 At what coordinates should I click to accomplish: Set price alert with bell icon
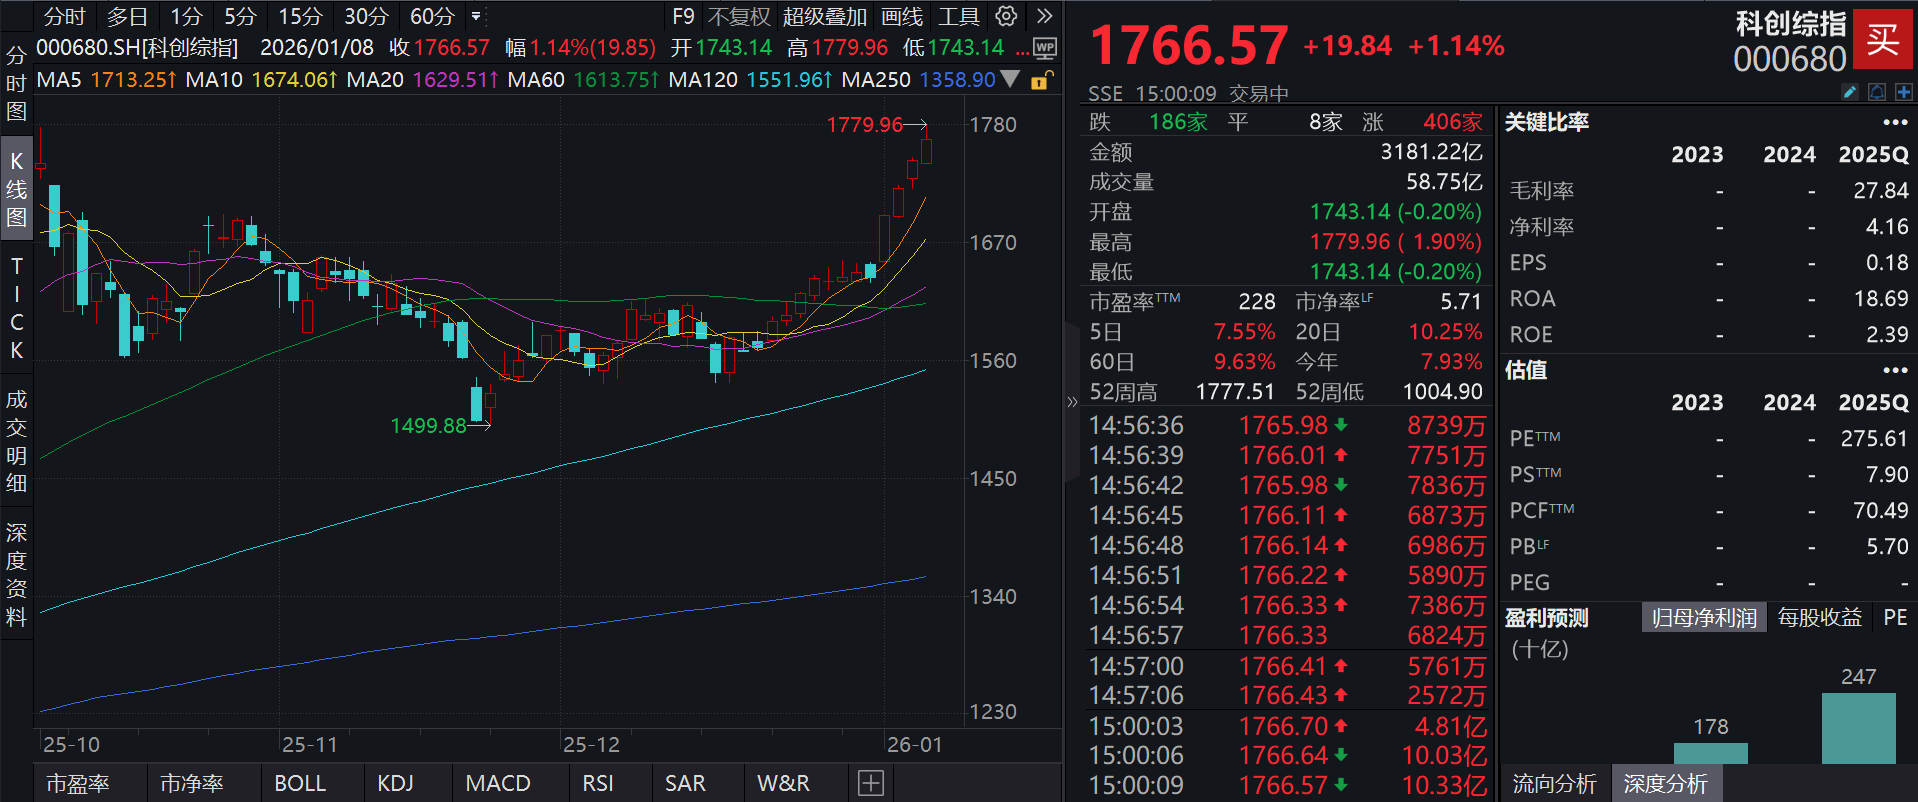[1877, 92]
